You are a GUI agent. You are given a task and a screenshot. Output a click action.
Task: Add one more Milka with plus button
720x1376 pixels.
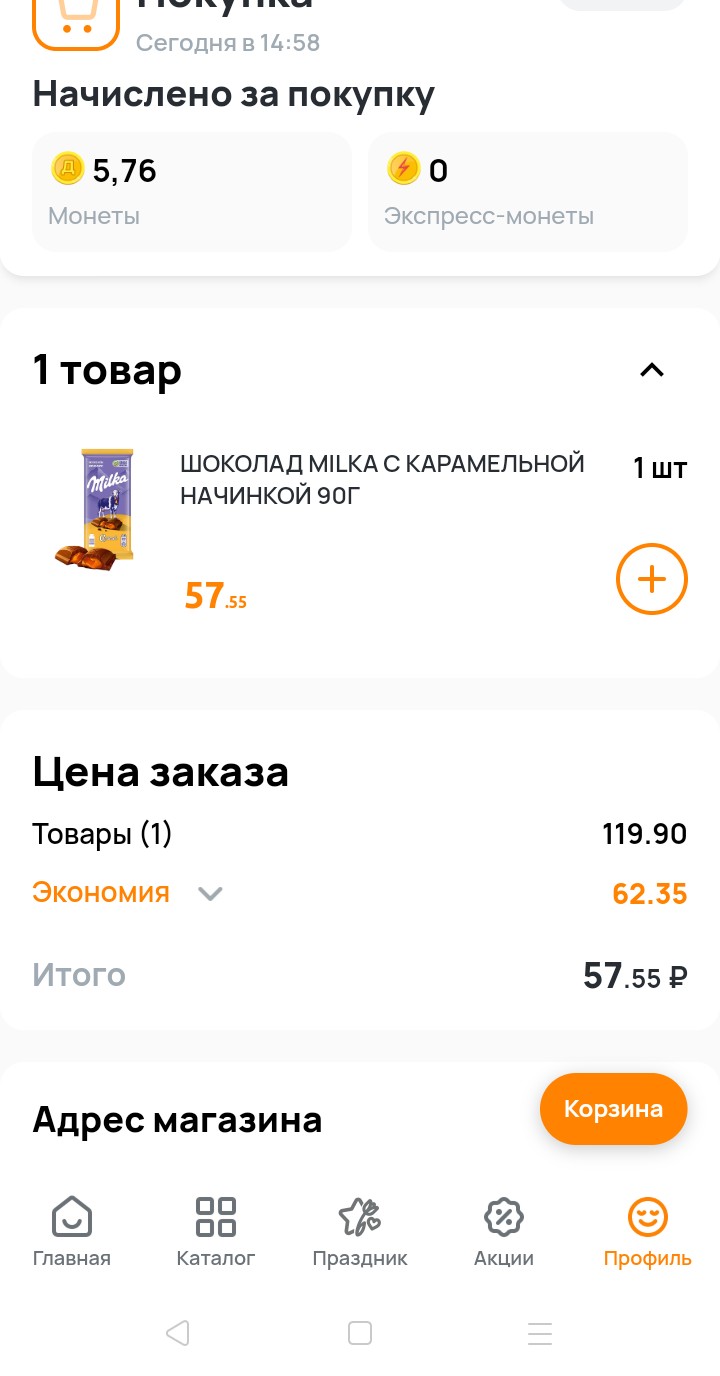pyautogui.click(x=651, y=578)
